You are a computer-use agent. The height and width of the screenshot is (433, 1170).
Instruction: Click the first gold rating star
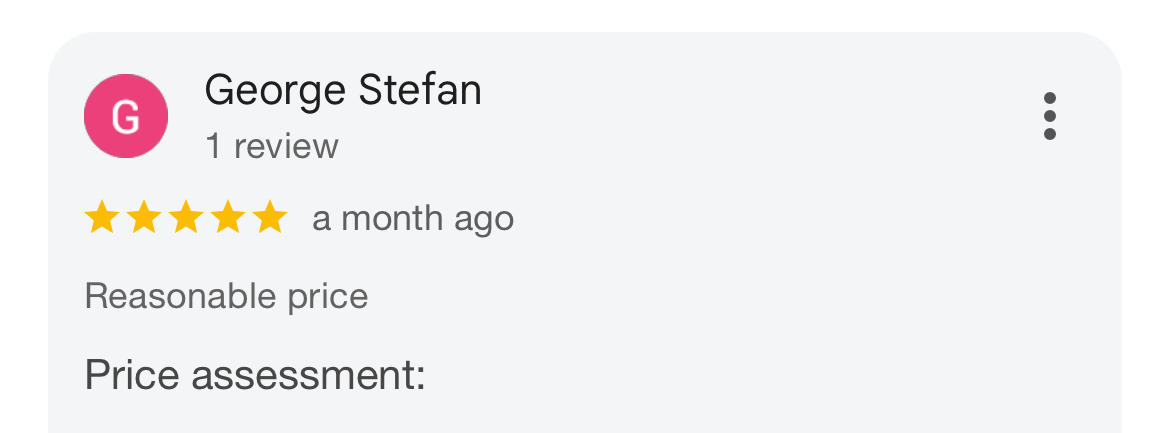tap(101, 218)
